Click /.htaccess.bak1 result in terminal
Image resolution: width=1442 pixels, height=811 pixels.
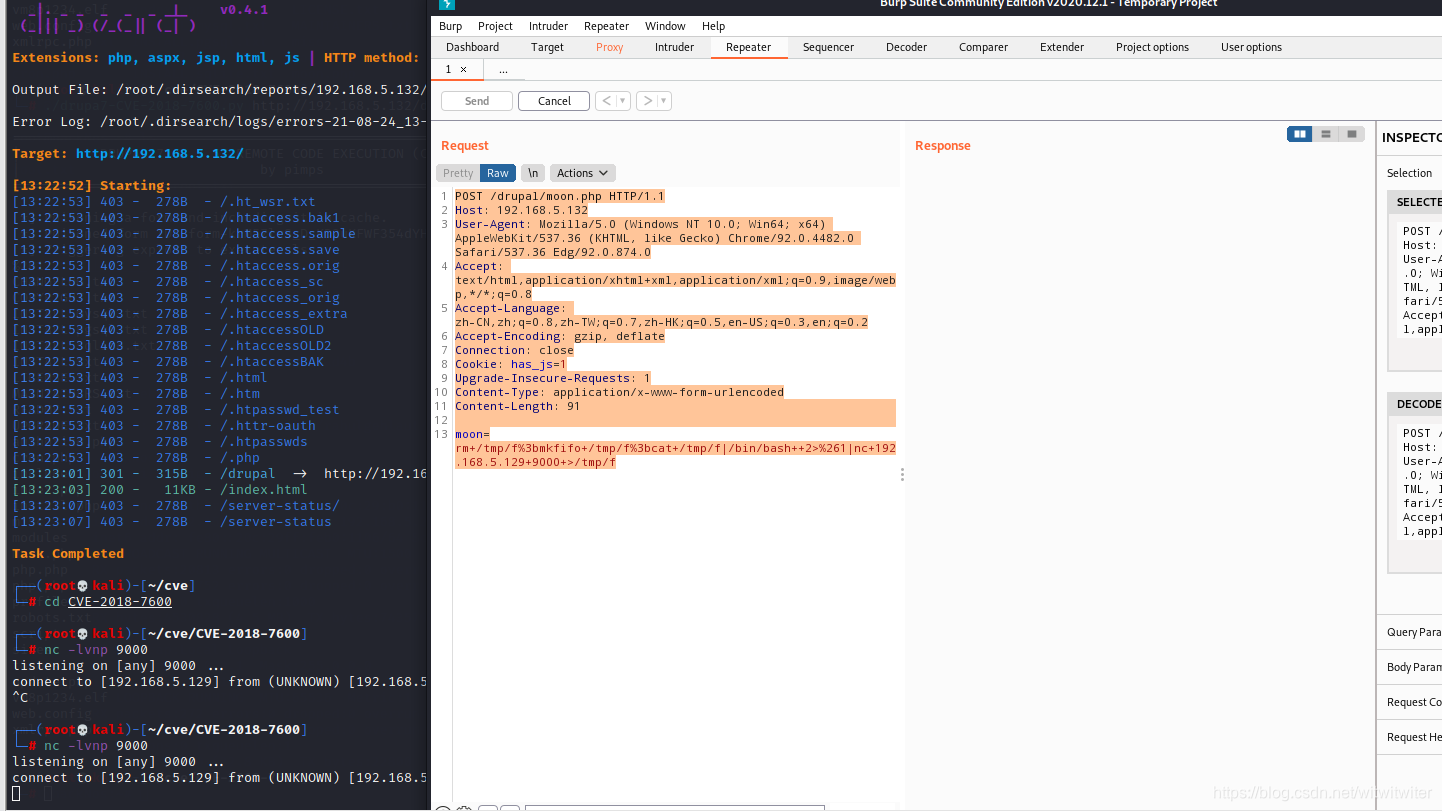point(280,217)
